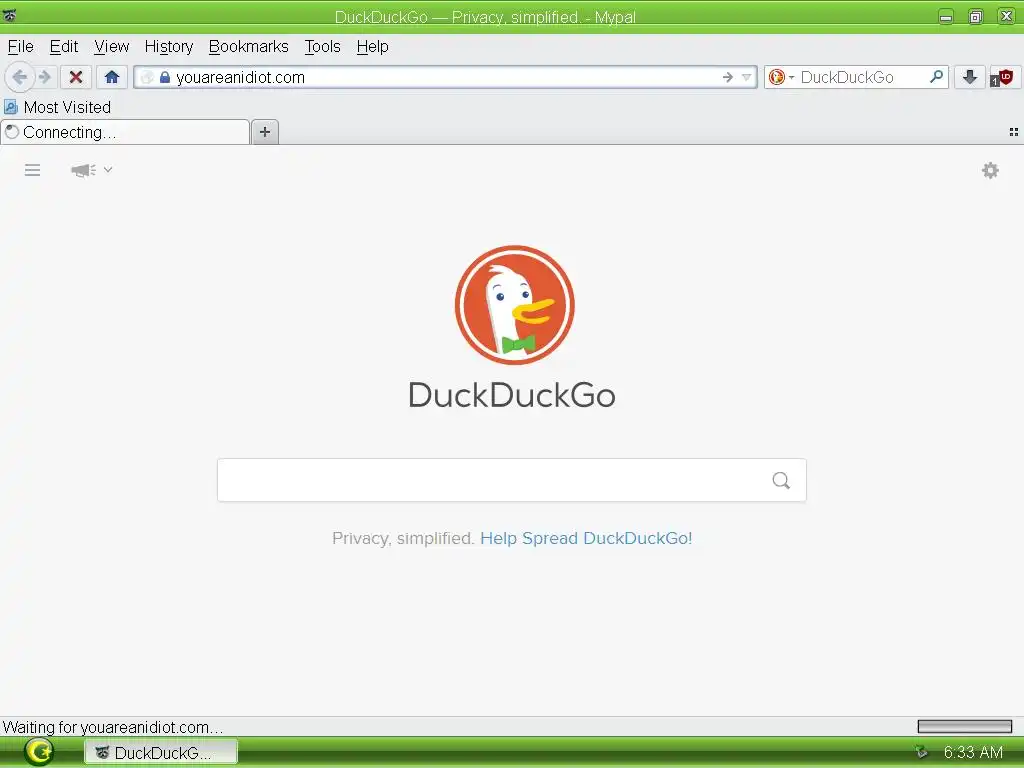The image size is (1024, 768).
Task: Click the system tray network icon
Action: coord(921,752)
